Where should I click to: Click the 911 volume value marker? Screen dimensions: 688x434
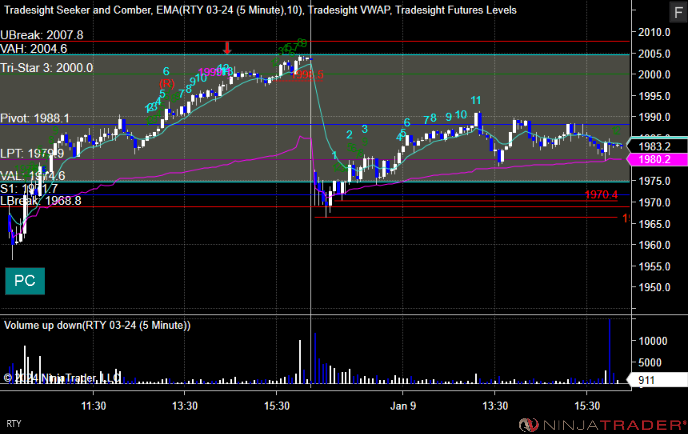click(x=657, y=380)
